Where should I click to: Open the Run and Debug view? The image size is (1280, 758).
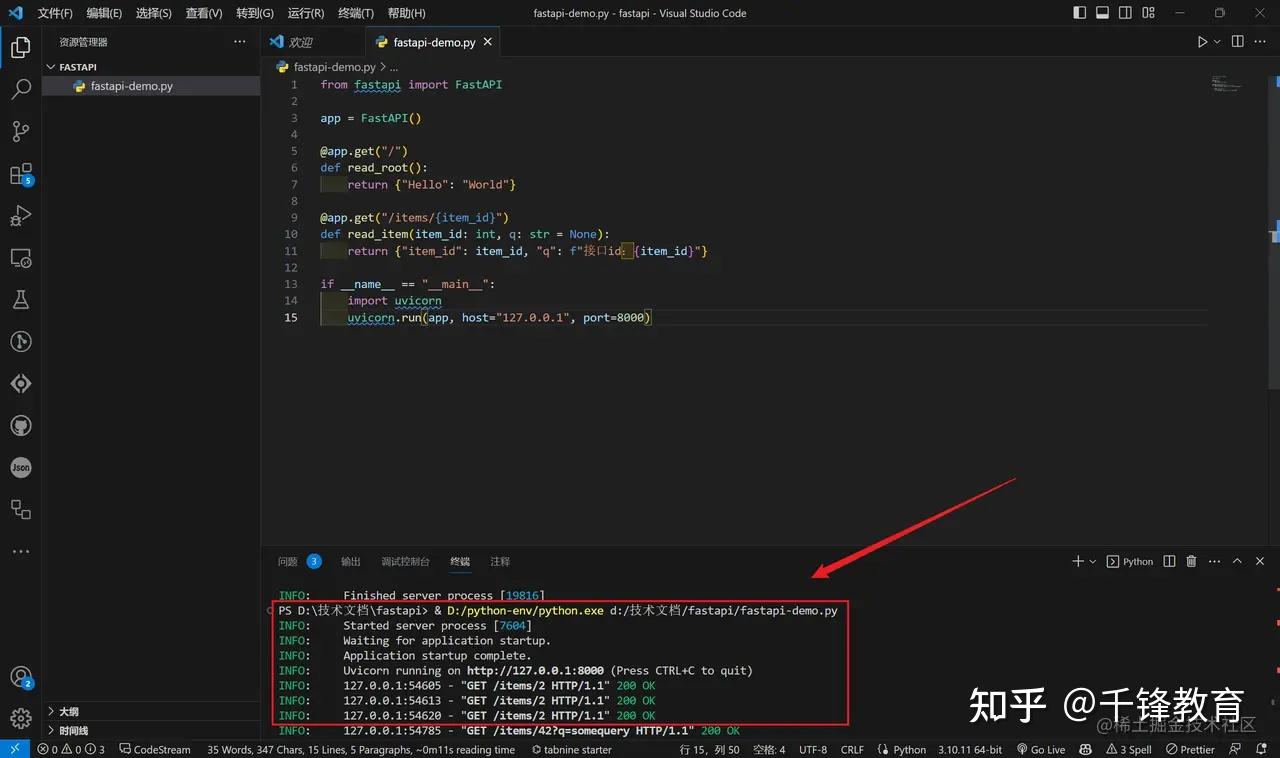[21, 216]
